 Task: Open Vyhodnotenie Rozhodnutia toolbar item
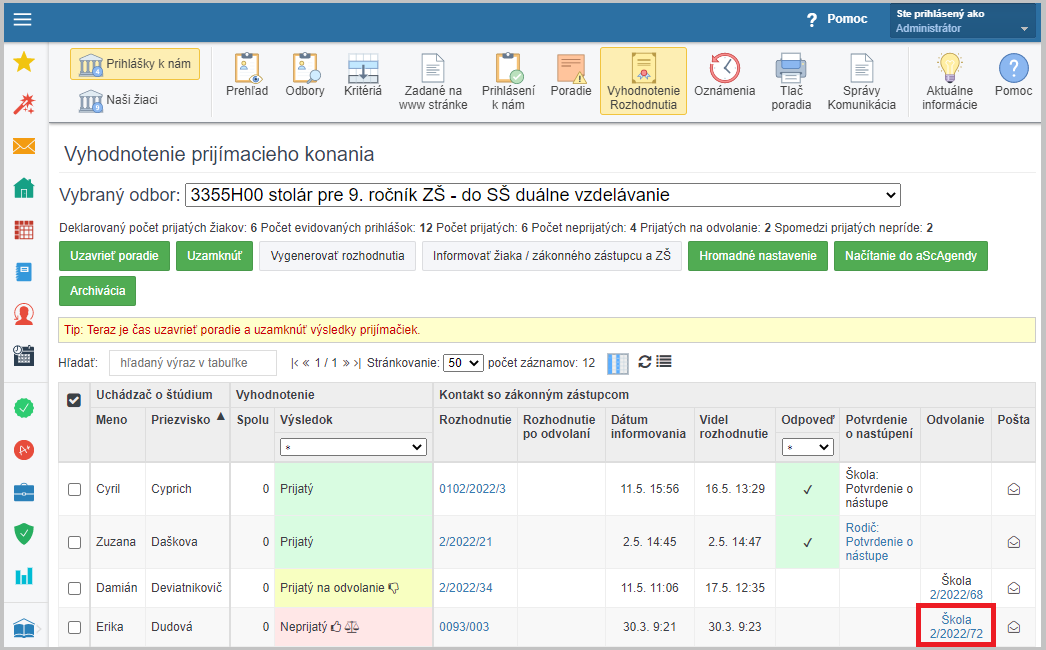(x=644, y=81)
